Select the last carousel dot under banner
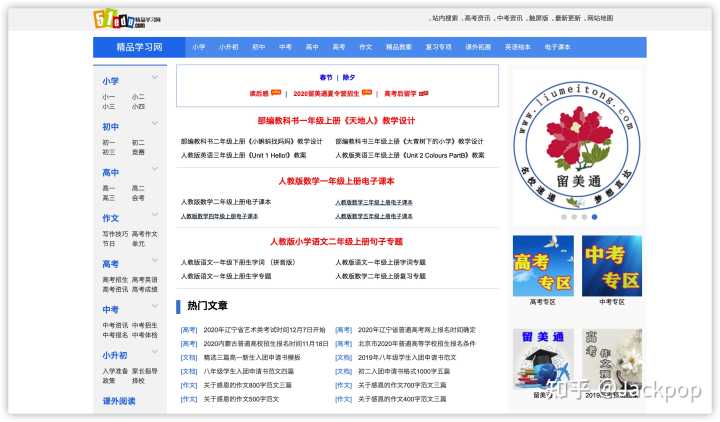 tap(593, 216)
